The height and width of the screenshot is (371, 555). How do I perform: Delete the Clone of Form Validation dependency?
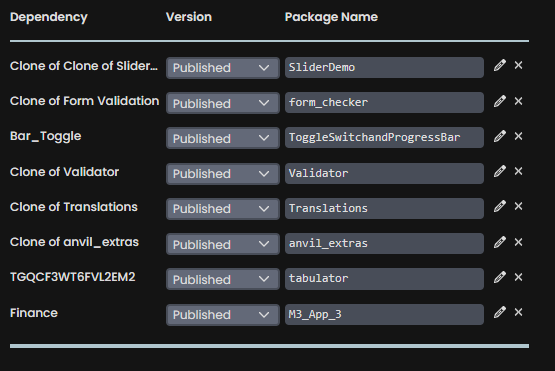click(x=518, y=101)
